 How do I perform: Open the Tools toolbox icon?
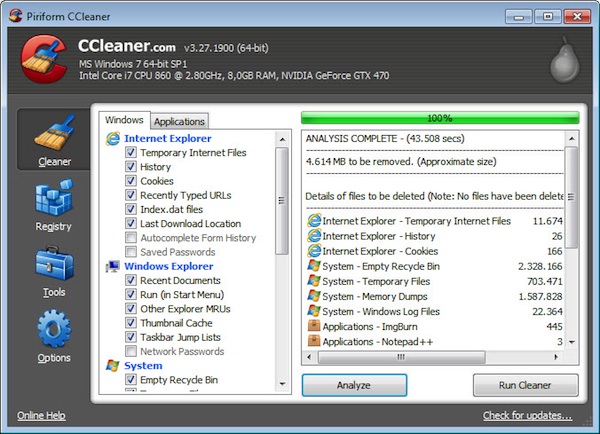tap(54, 264)
